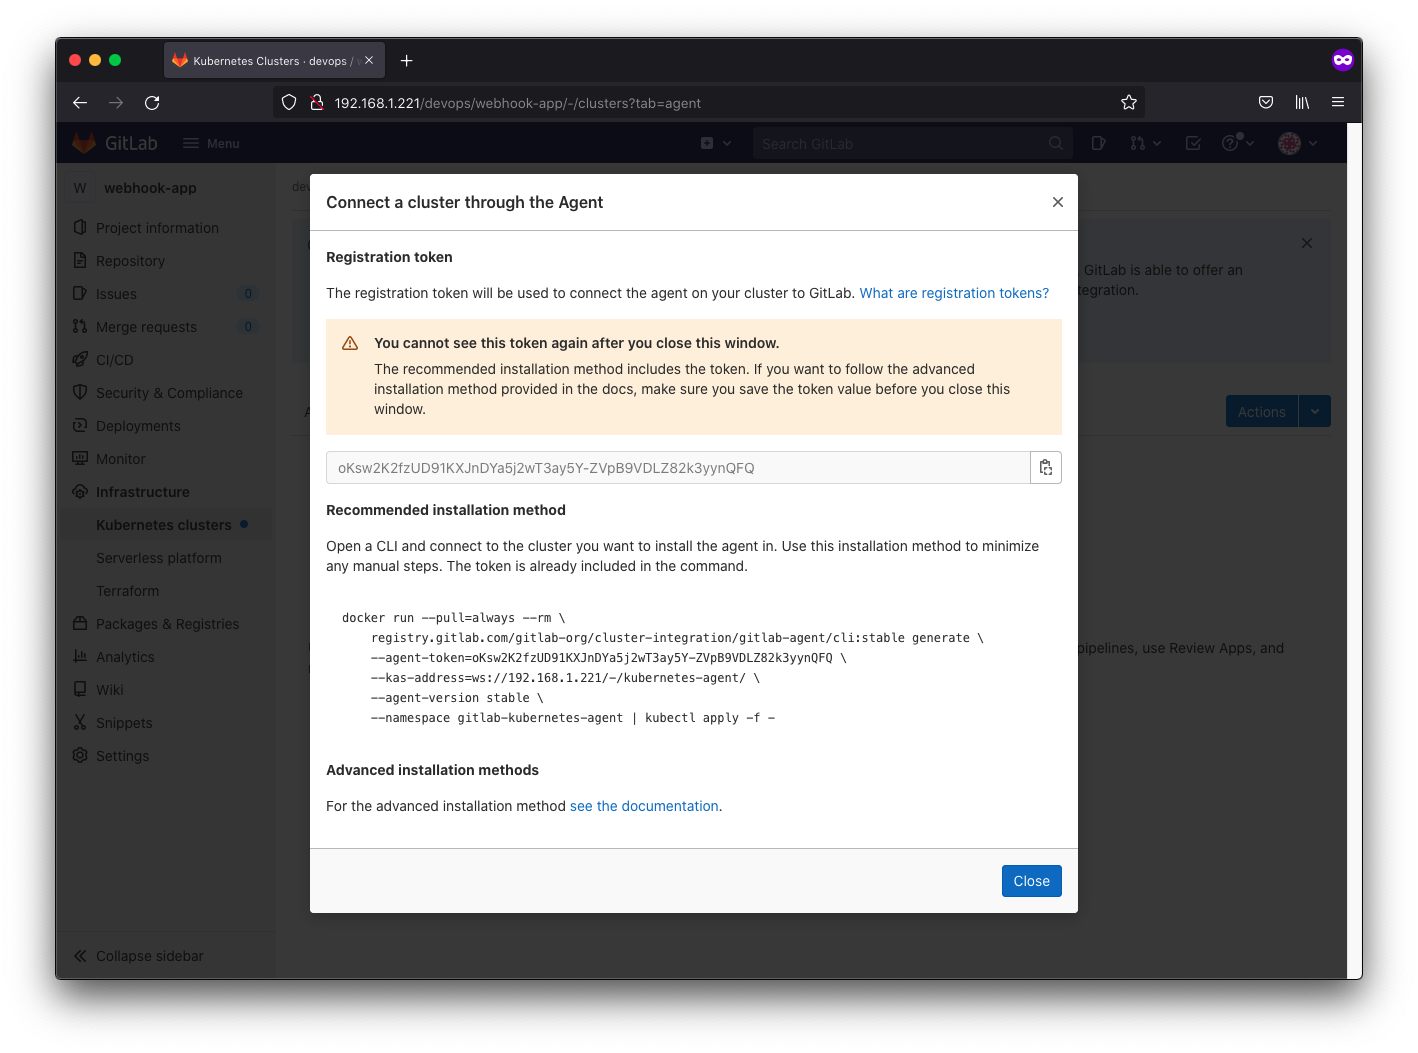
Task: Open the Pocket save icon
Action: pyautogui.click(x=1265, y=103)
